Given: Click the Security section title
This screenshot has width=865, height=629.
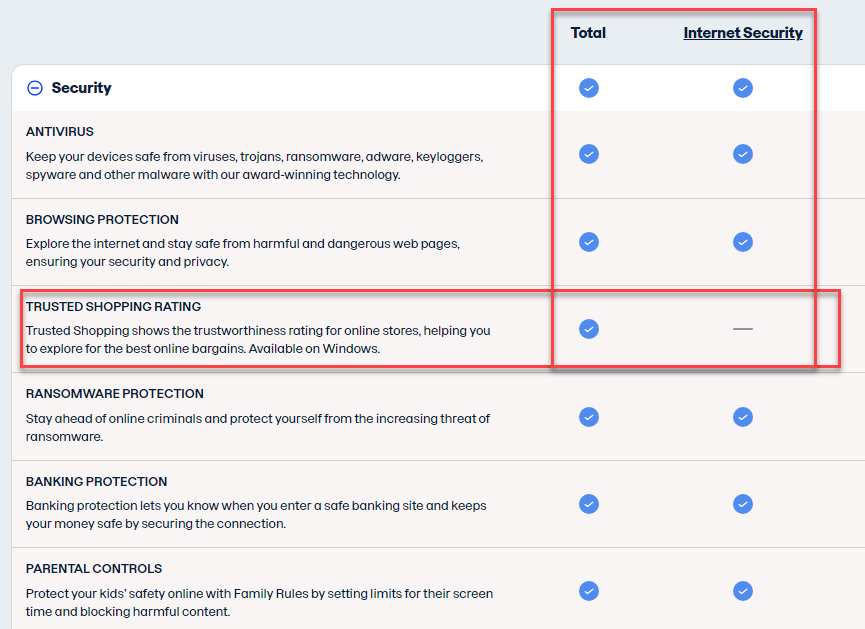Looking at the screenshot, I should [x=81, y=88].
